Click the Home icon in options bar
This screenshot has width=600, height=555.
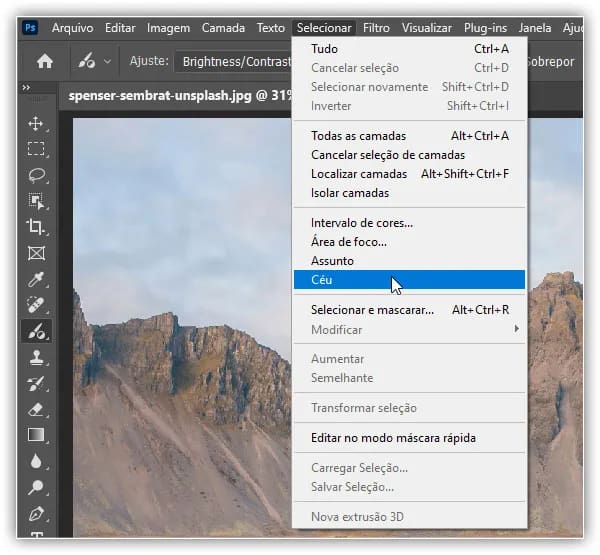click(x=45, y=61)
